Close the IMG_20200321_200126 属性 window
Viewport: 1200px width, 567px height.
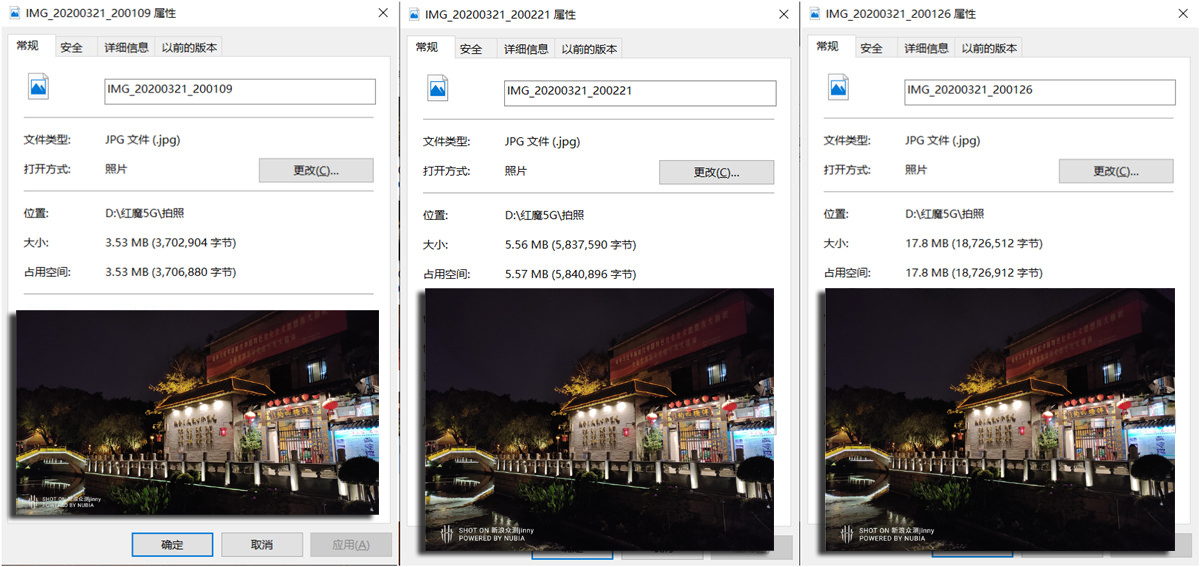tap(1183, 14)
